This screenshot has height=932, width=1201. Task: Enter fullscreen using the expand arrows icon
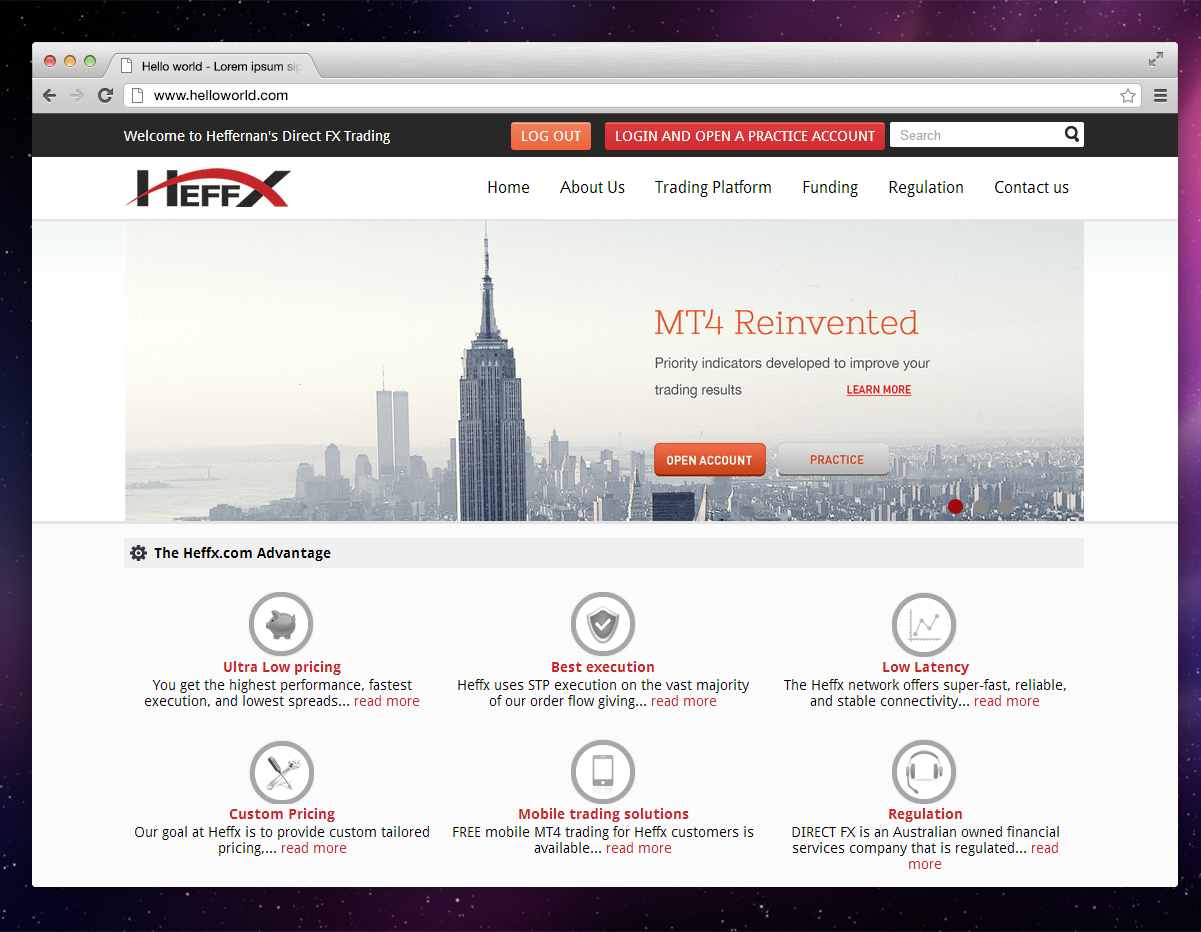click(x=1156, y=59)
